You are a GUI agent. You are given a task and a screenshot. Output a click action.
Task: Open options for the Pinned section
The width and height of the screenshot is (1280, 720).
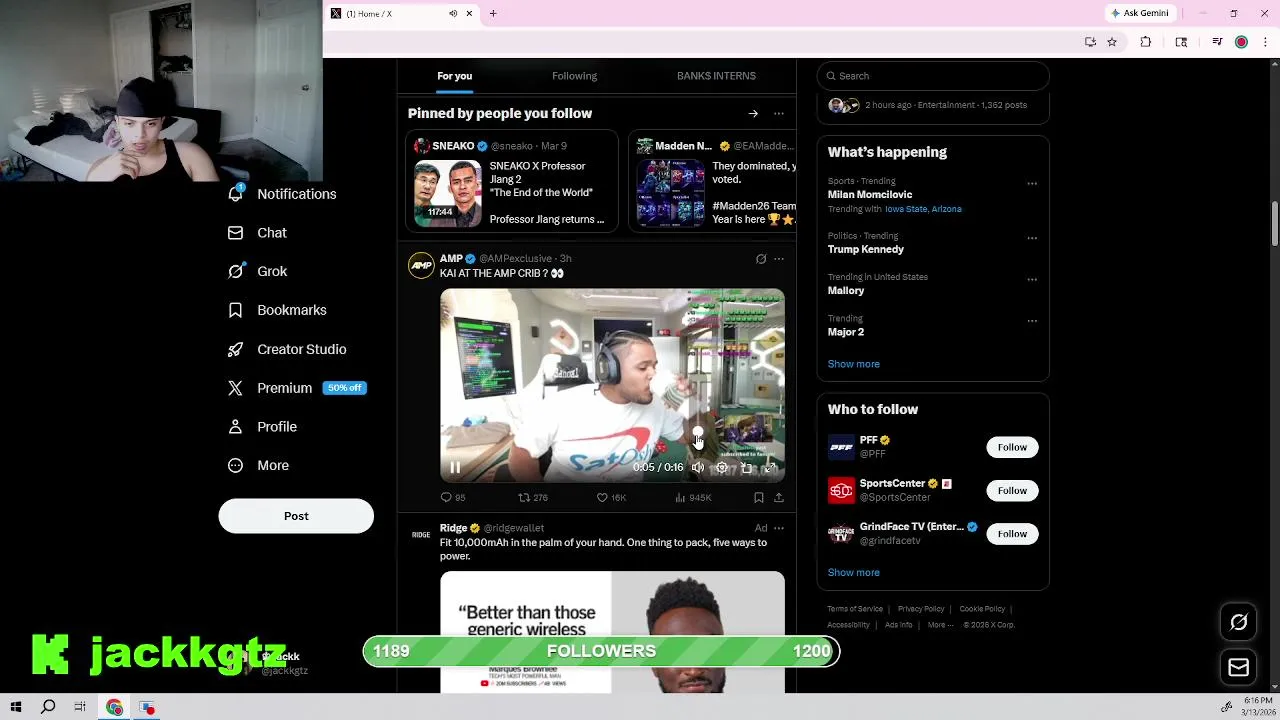(x=779, y=114)
